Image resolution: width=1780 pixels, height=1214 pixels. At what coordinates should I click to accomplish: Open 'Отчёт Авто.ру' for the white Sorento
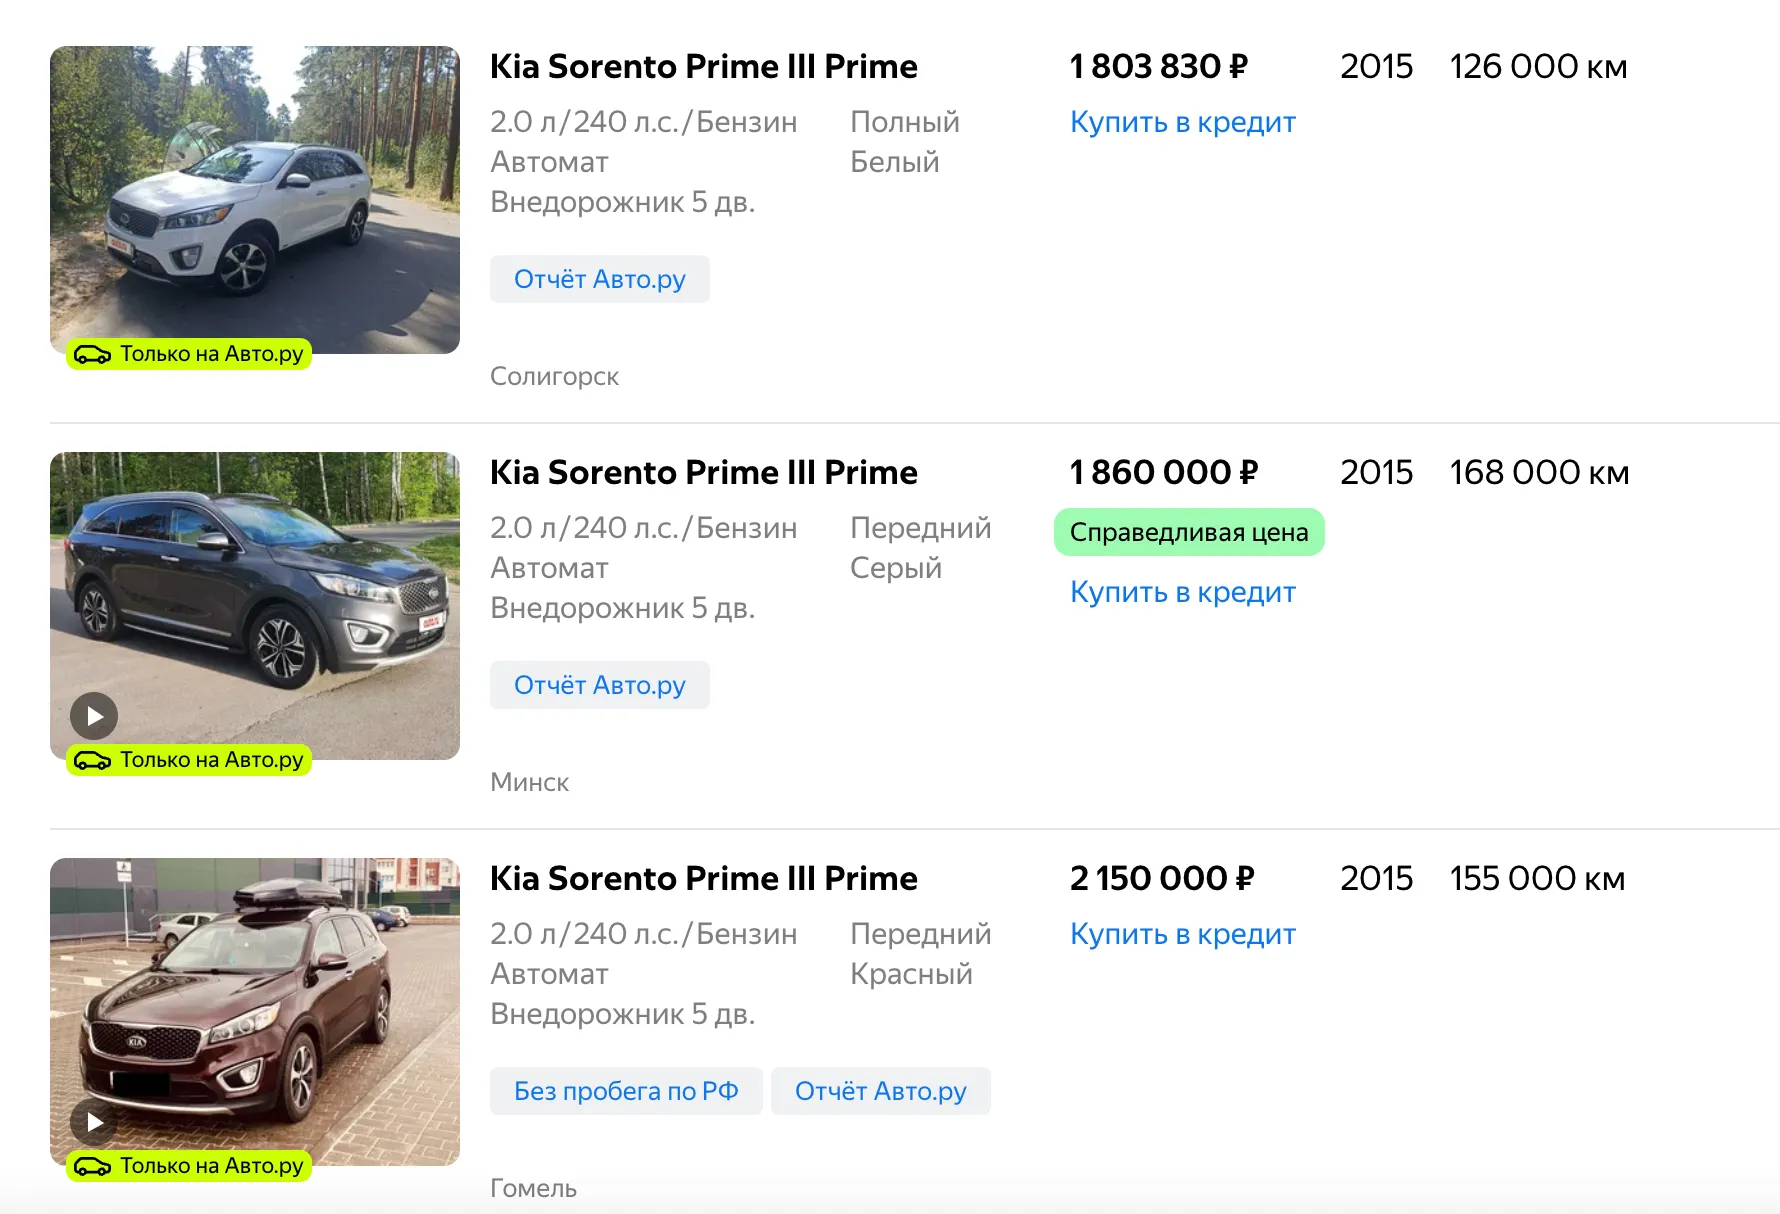tap(599, 279)
